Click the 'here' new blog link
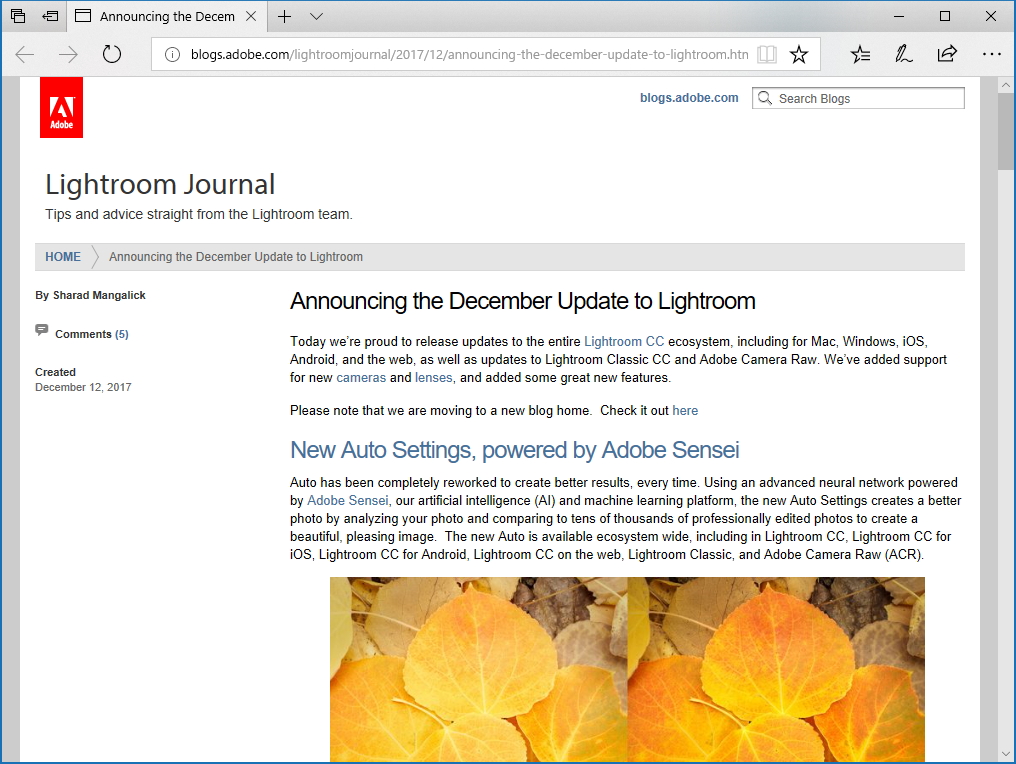The width and height of the screenshot is (1016, 764). point(685,411)
